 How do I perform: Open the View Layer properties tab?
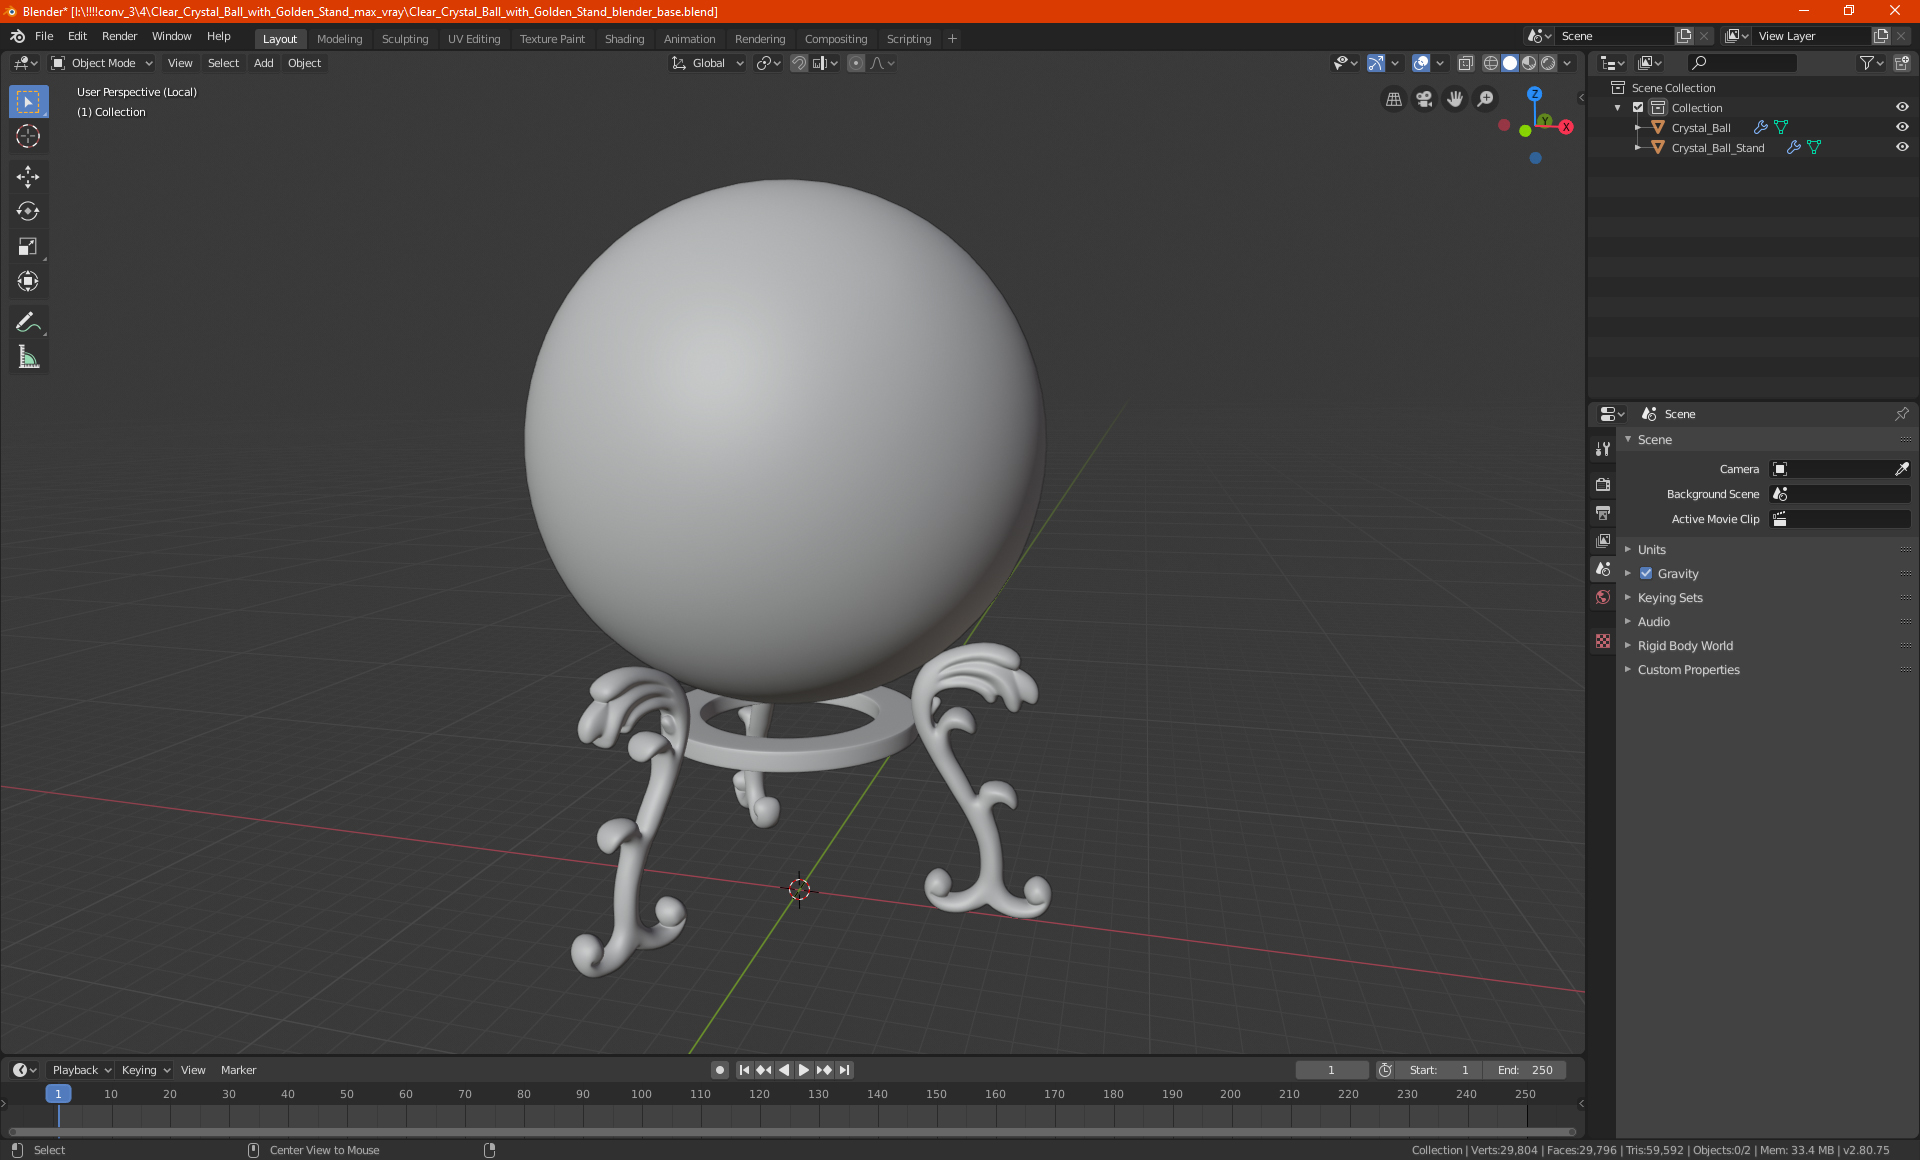point(1603,541)
